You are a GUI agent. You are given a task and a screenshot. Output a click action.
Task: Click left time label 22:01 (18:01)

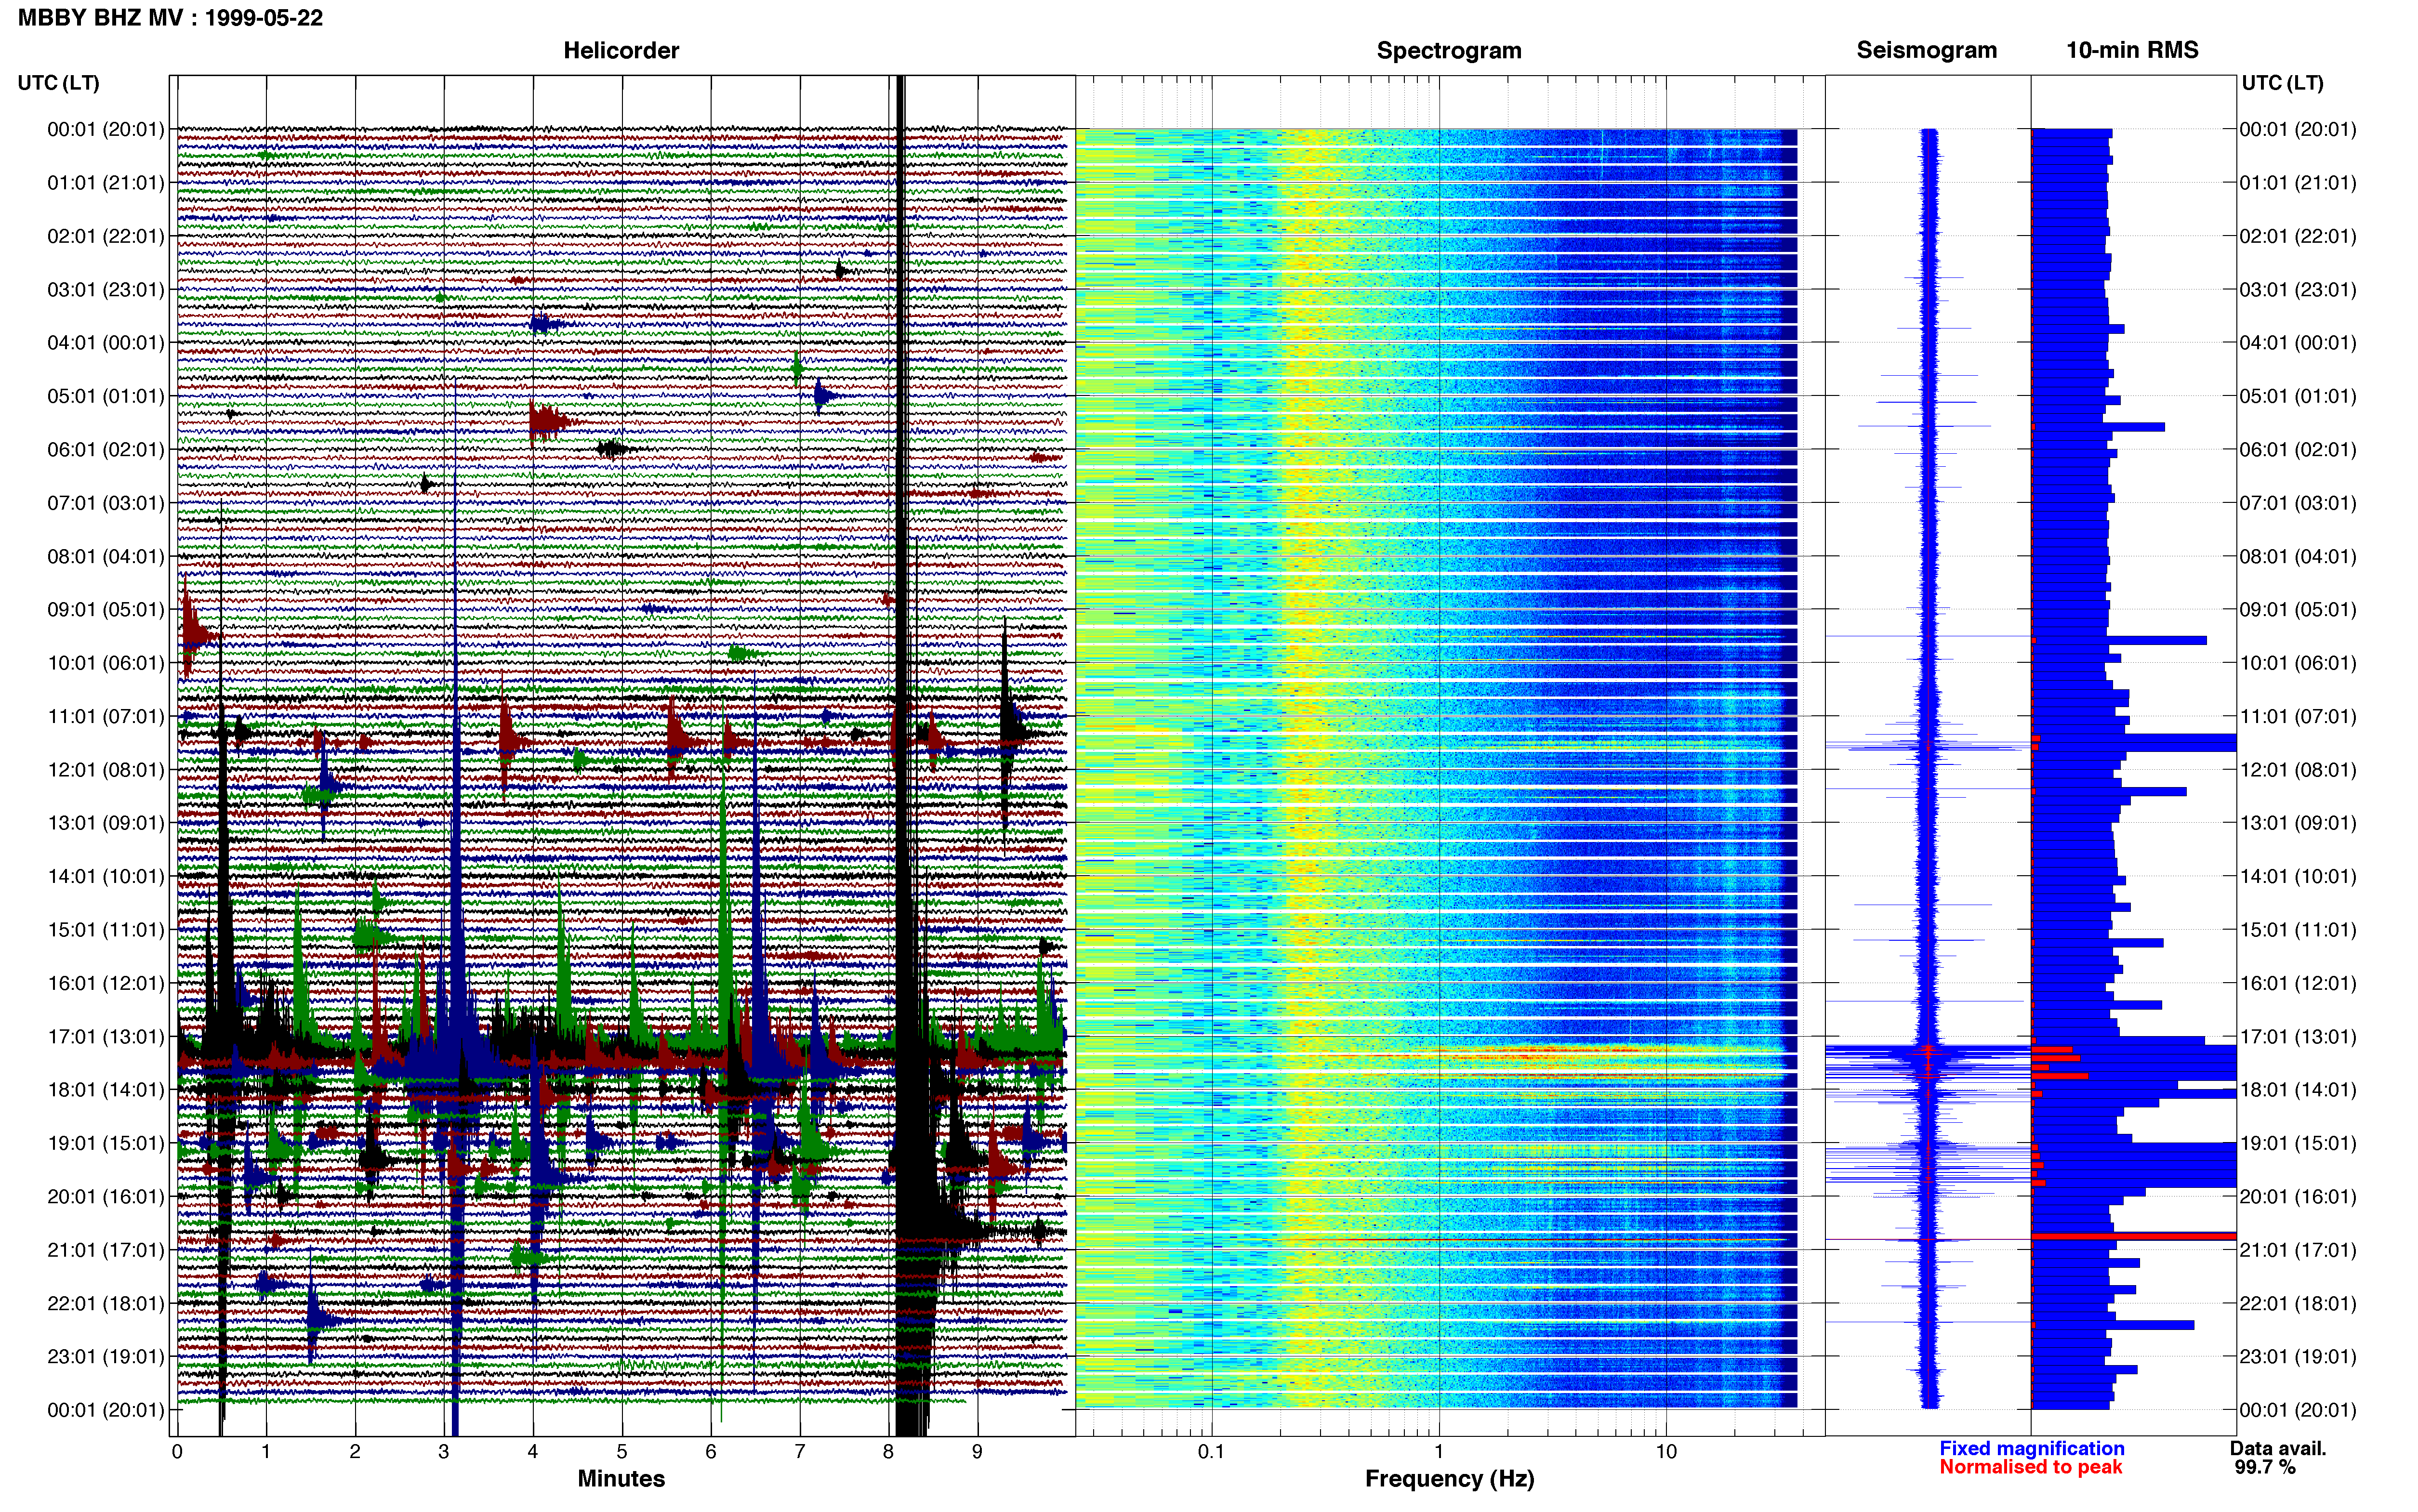coord(106,1303)
